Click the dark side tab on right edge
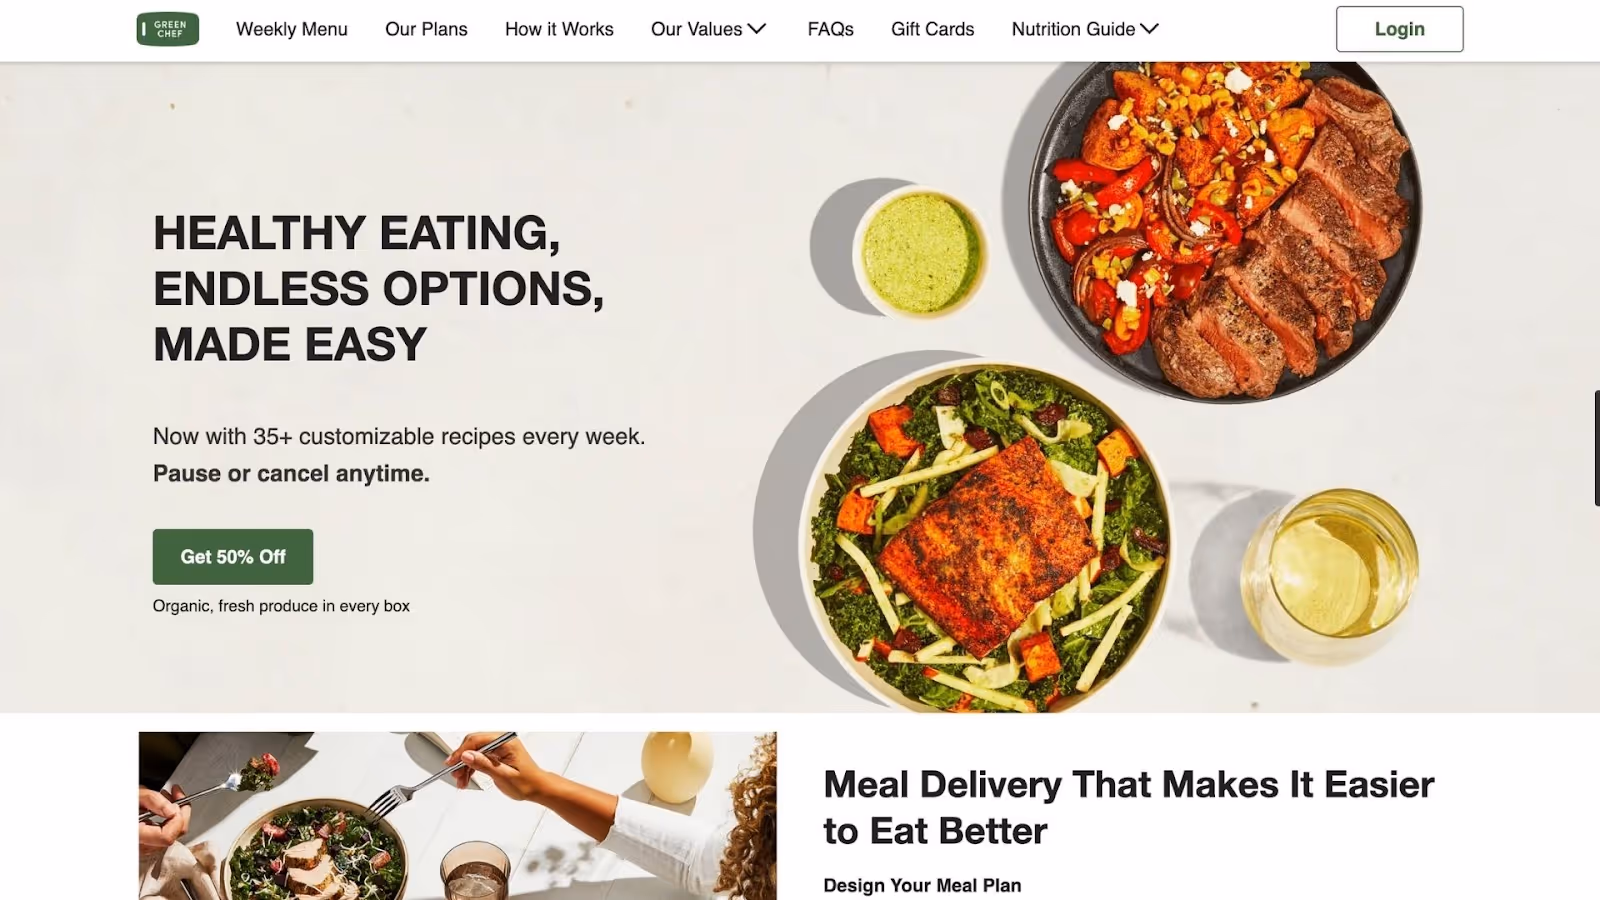This screenshot has width=1600, height=900. pos(1596,448)
